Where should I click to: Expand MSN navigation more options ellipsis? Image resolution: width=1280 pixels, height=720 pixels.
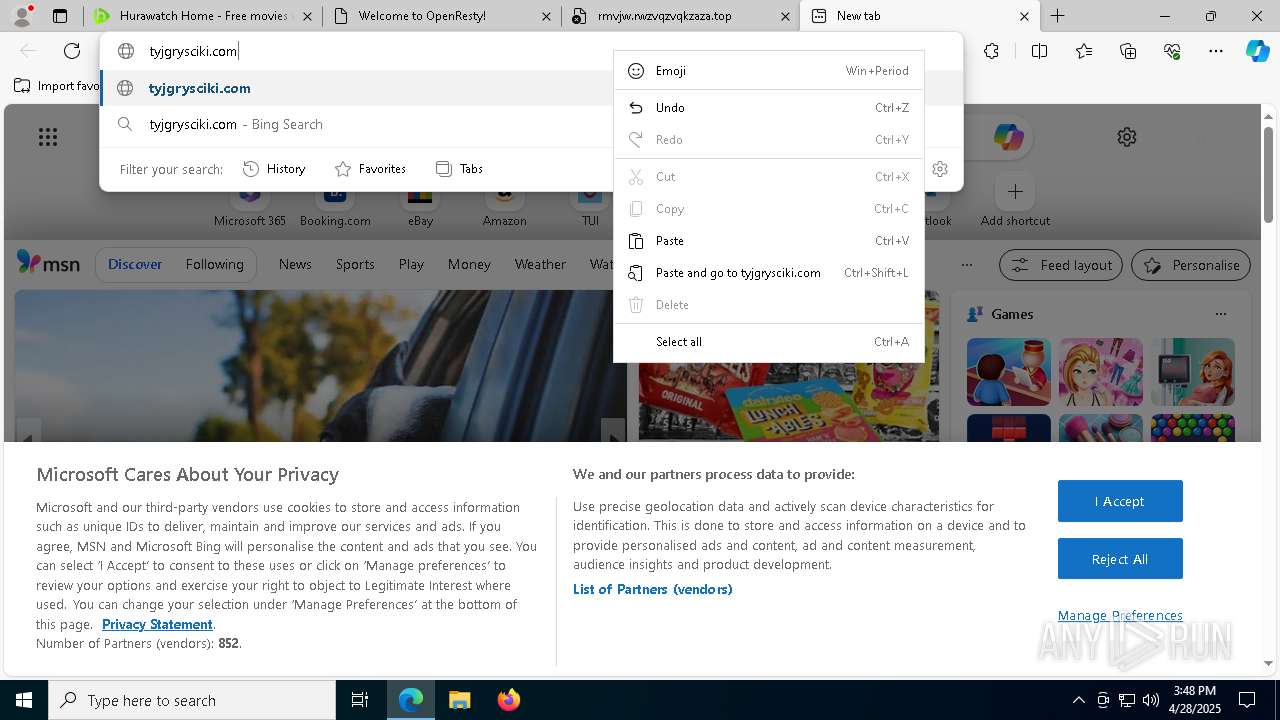[x=966, y=265]
